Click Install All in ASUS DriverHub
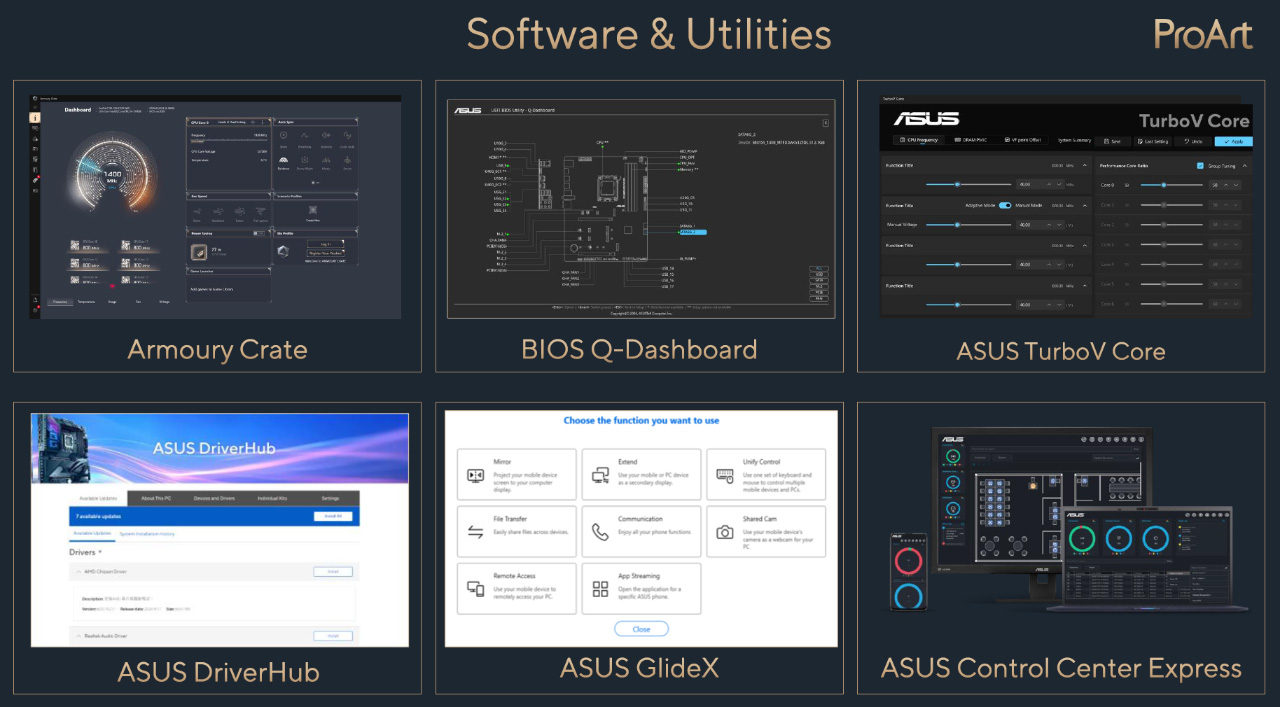Image resolution: width=1280 pixels, height=707 pixels. 333,516
